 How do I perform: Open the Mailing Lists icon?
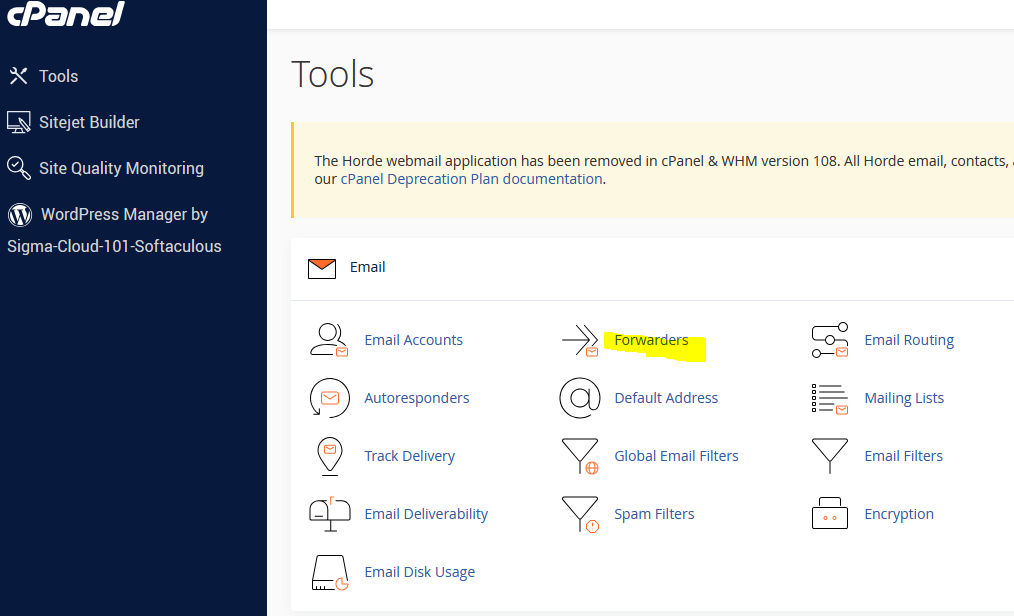pos(829,398)
